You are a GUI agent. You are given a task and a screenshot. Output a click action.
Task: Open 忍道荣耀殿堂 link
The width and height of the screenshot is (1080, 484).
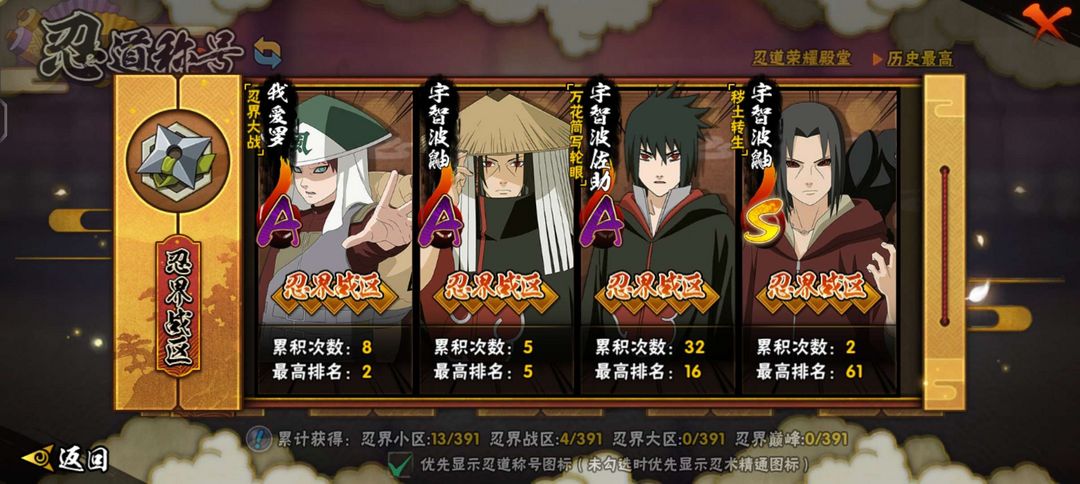click(x=801, y=58)
